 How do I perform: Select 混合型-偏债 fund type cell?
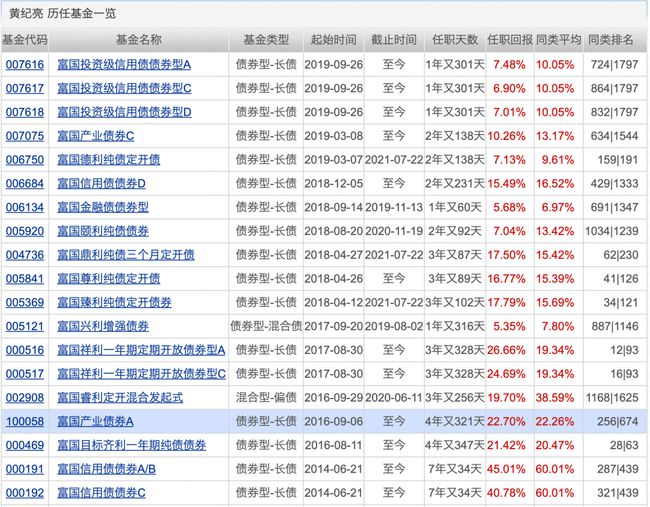pyautogui.click(x=266, y=398)
